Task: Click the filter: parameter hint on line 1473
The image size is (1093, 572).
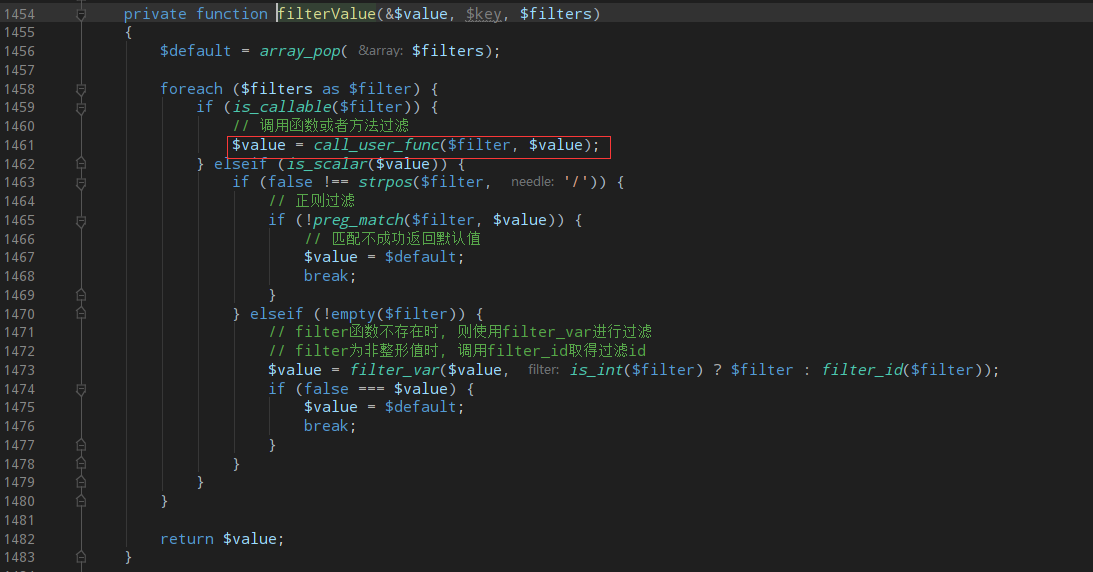Action: [x=544, y=369]
